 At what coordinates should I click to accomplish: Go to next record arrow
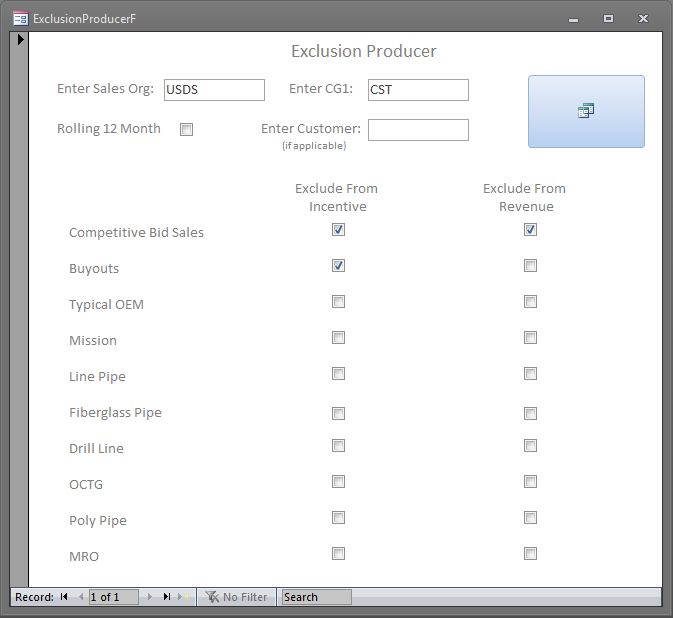[149, 597]
